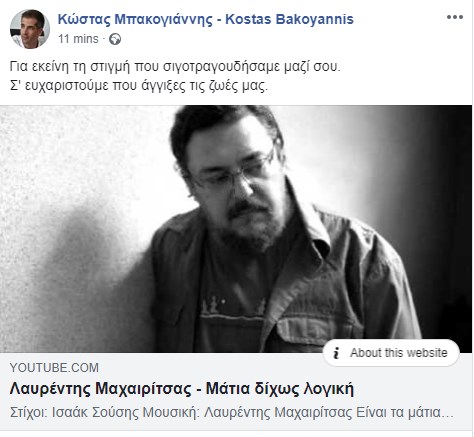Click the Greek name Κώστας Μπακογιάννης
This screenshot has width=474, height=437.
(x=135, y=19)
